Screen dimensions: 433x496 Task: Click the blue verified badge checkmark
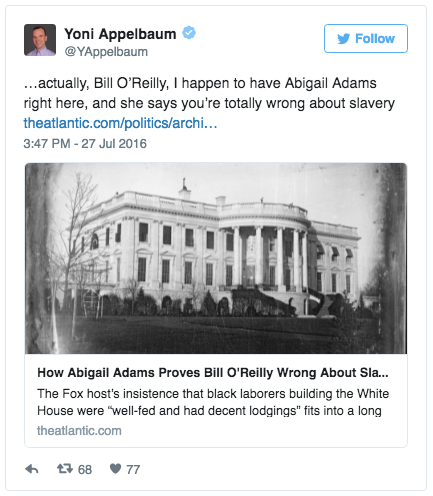[189, 33]
